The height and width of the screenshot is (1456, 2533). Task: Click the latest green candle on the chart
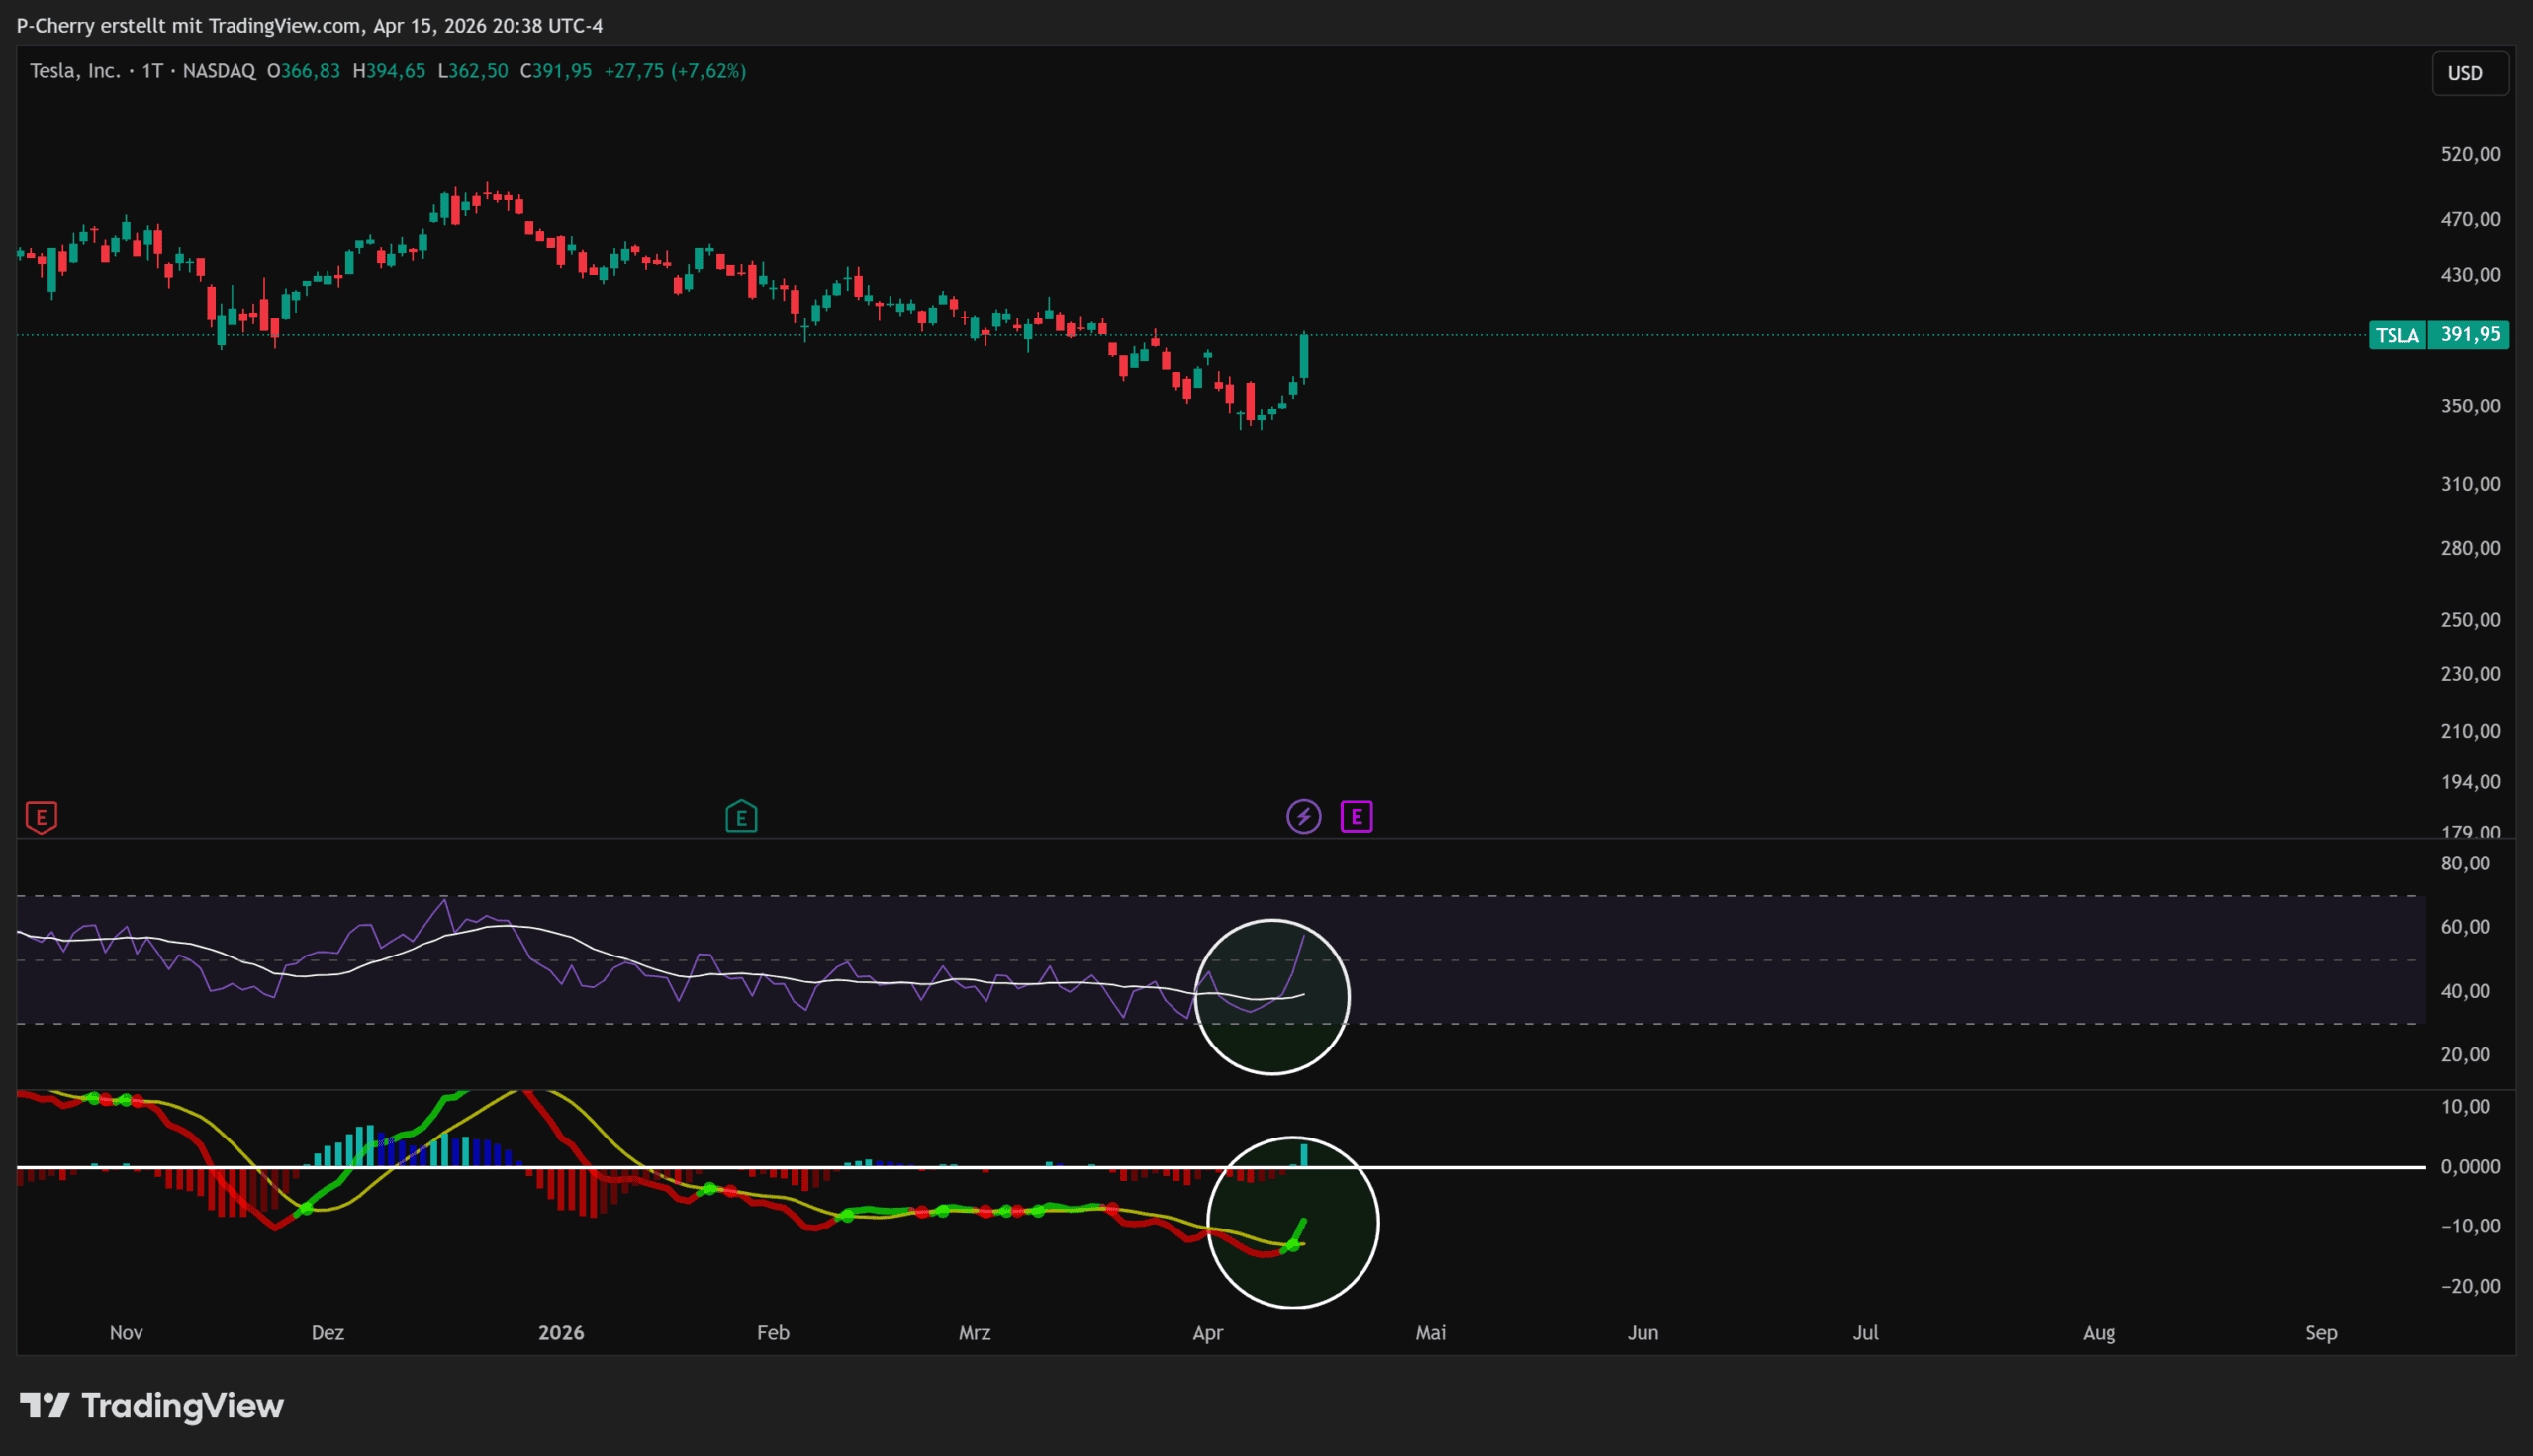point(1304,357)
